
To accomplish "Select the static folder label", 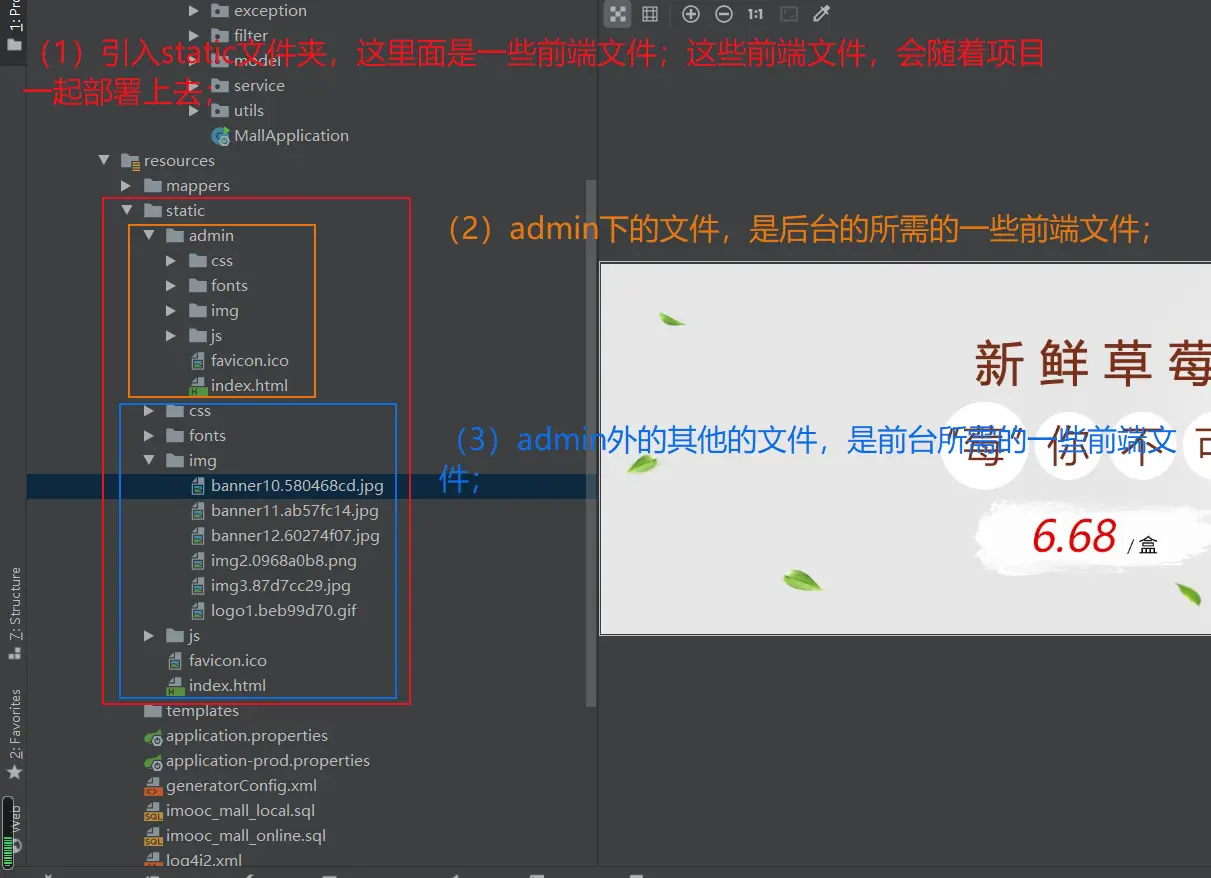I will coord(185,211).
